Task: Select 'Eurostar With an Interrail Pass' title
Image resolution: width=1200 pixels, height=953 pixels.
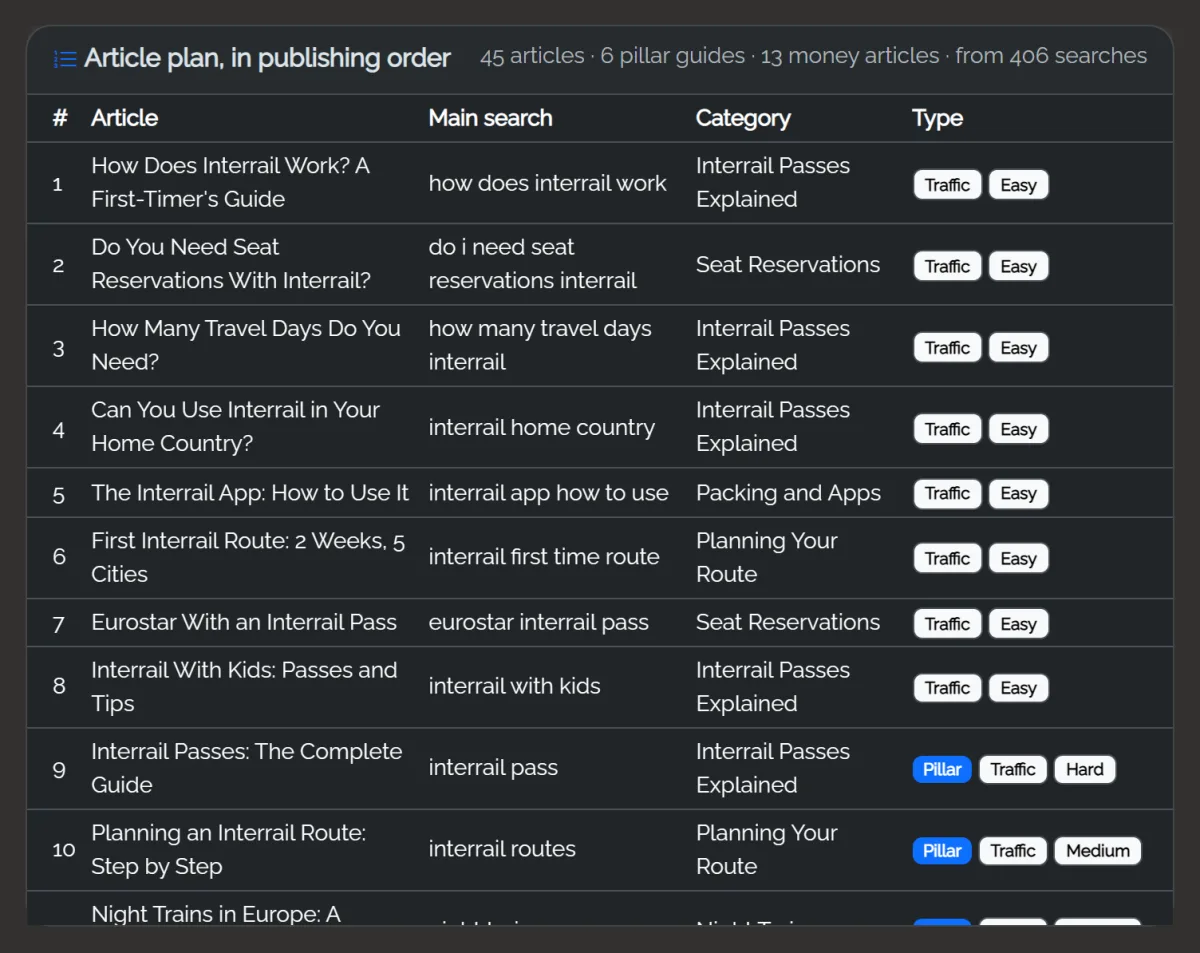Action: click(x=244, y=622)
